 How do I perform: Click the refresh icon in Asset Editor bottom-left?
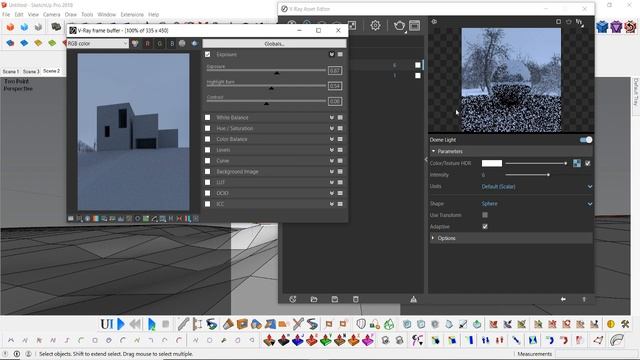[x=293, y=299]
